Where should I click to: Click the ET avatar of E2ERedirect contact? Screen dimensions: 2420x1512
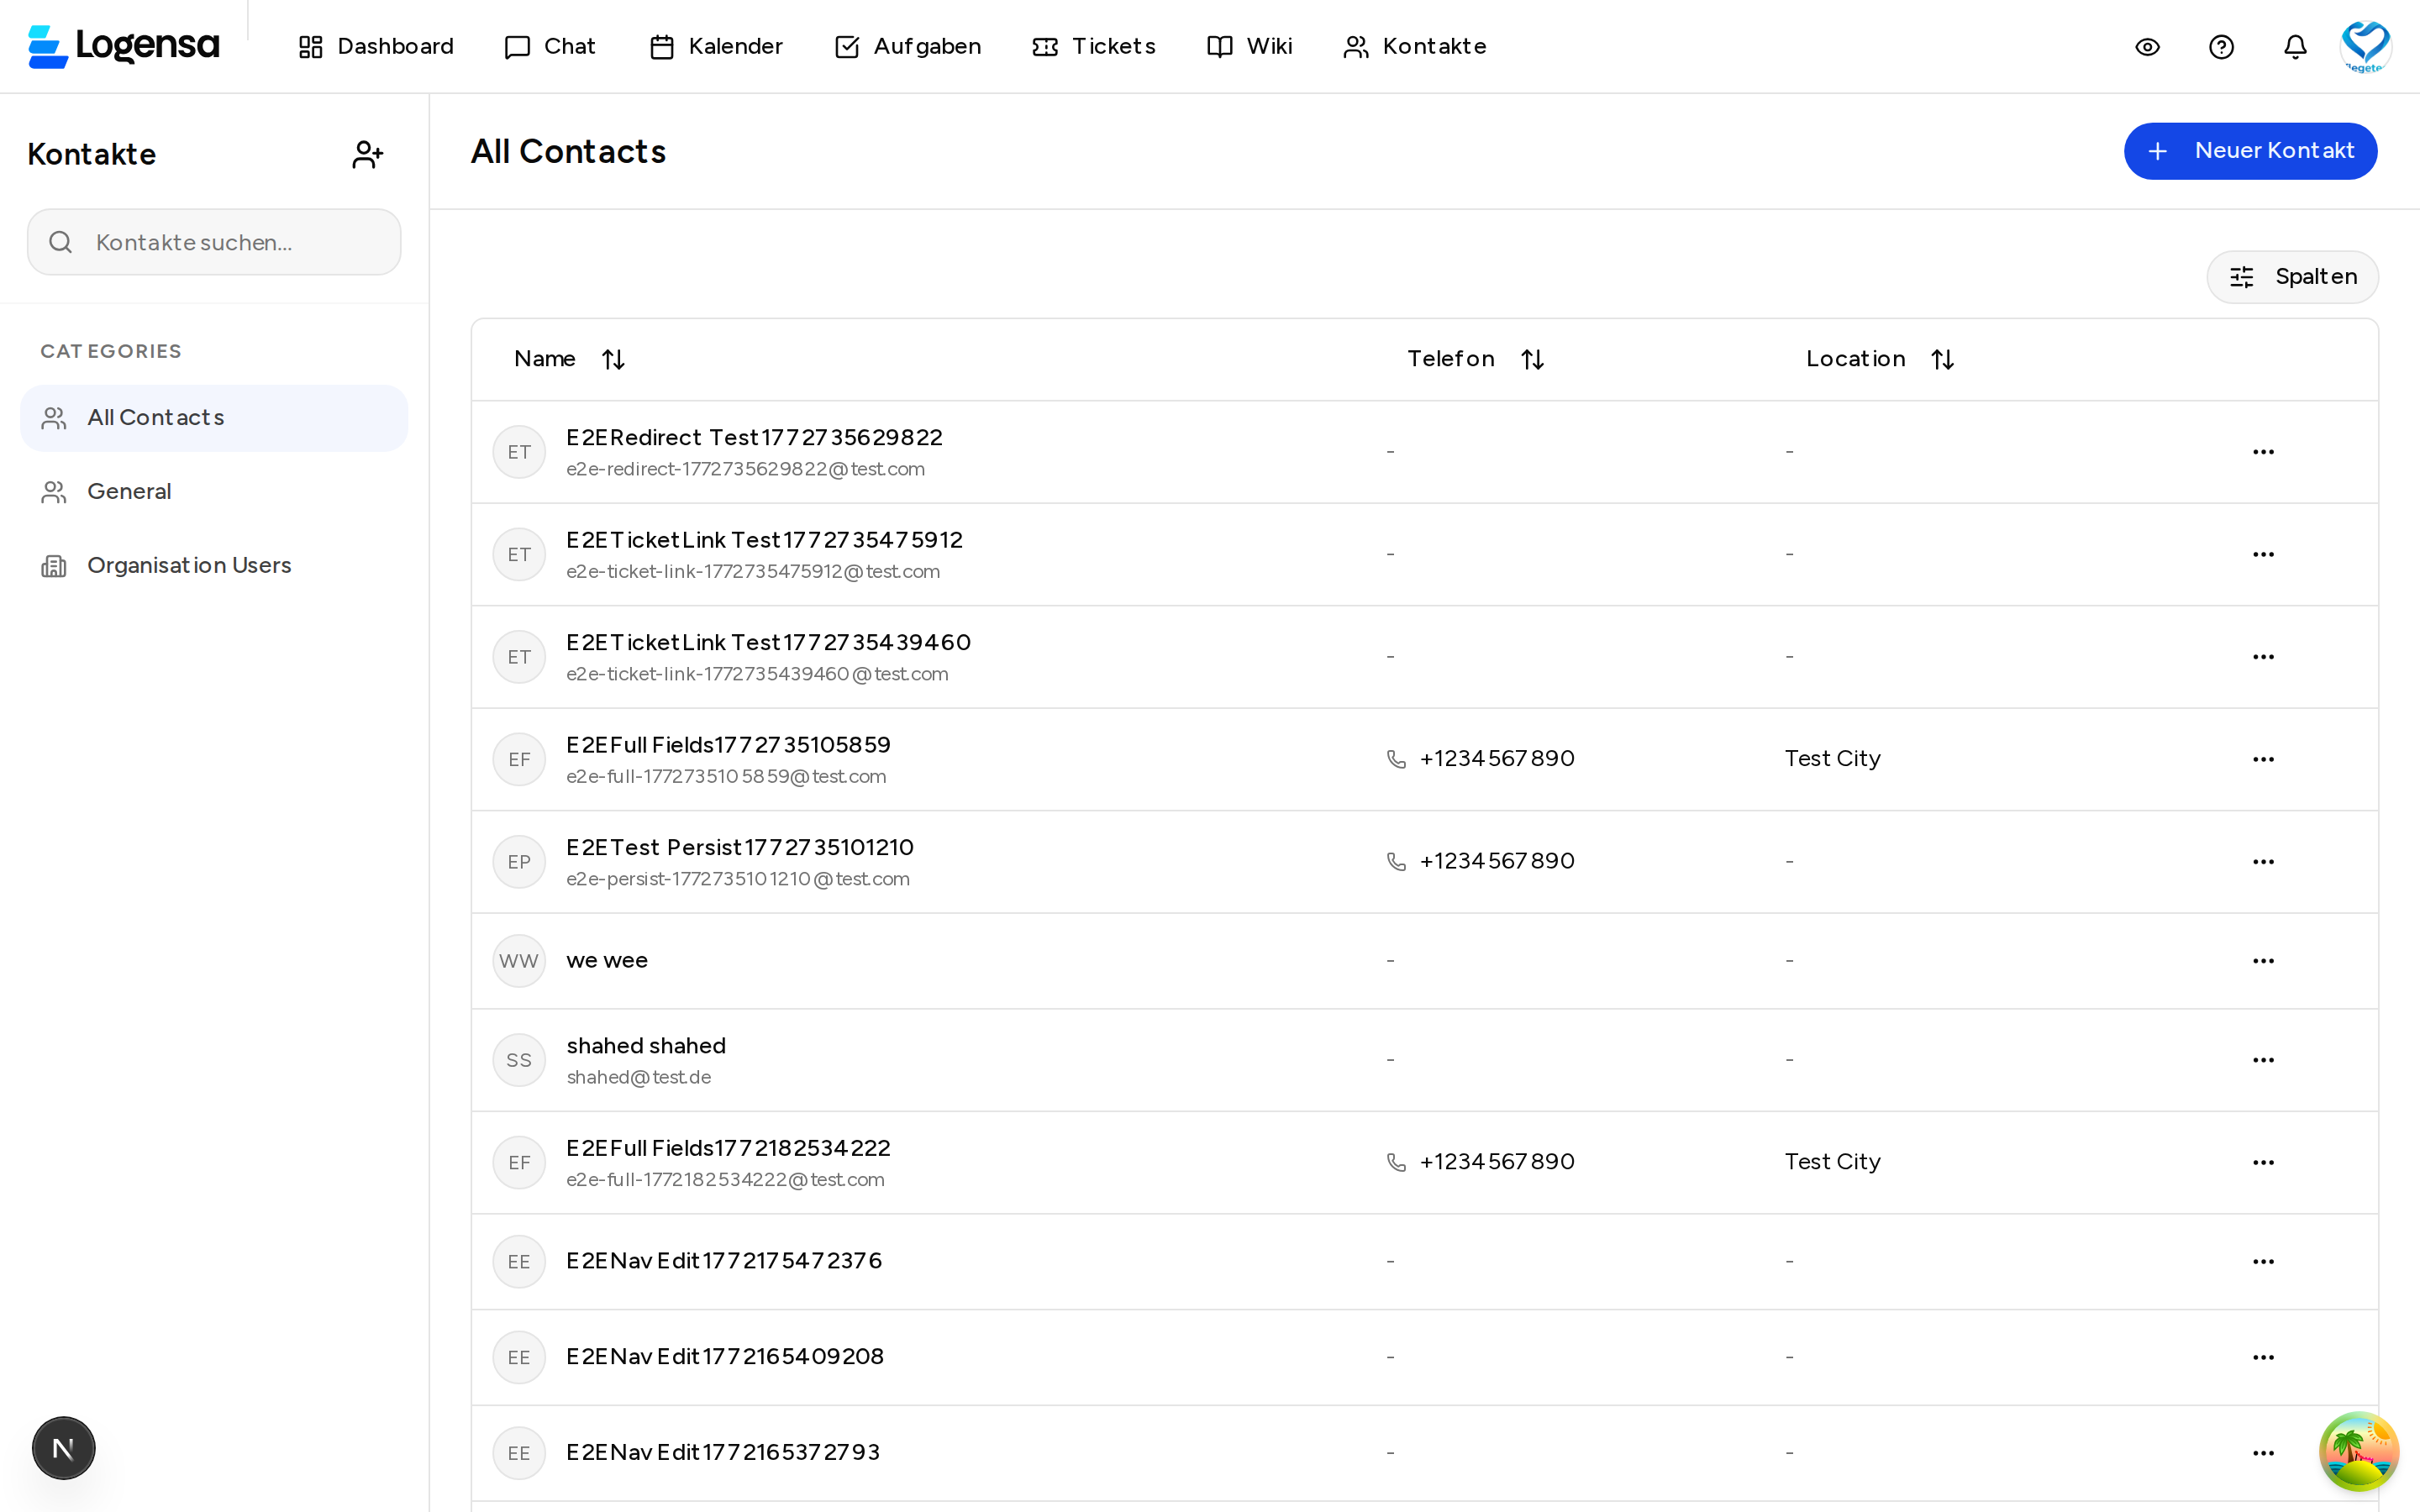519,452
